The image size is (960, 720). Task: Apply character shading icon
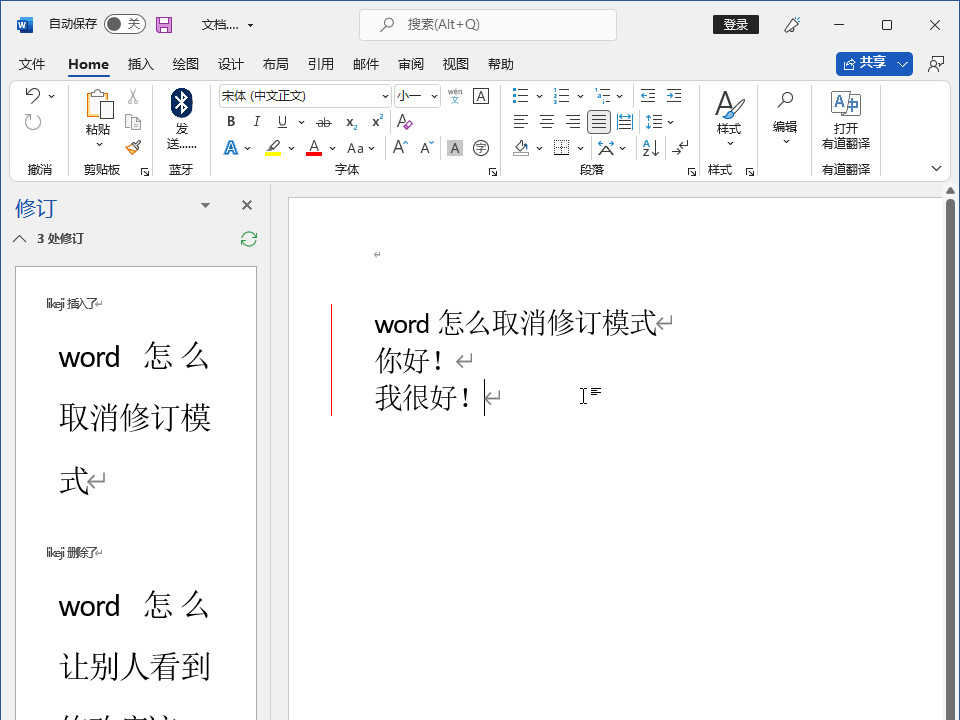(455, 148)
